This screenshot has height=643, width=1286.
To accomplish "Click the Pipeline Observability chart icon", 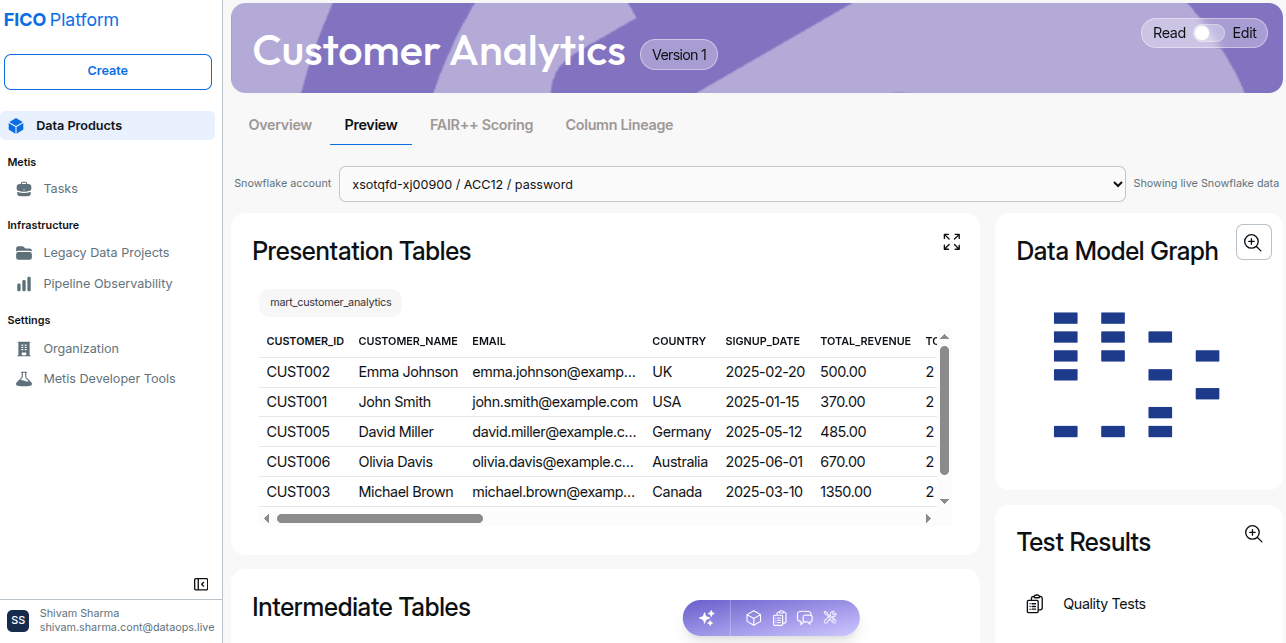I will point(24,284).
